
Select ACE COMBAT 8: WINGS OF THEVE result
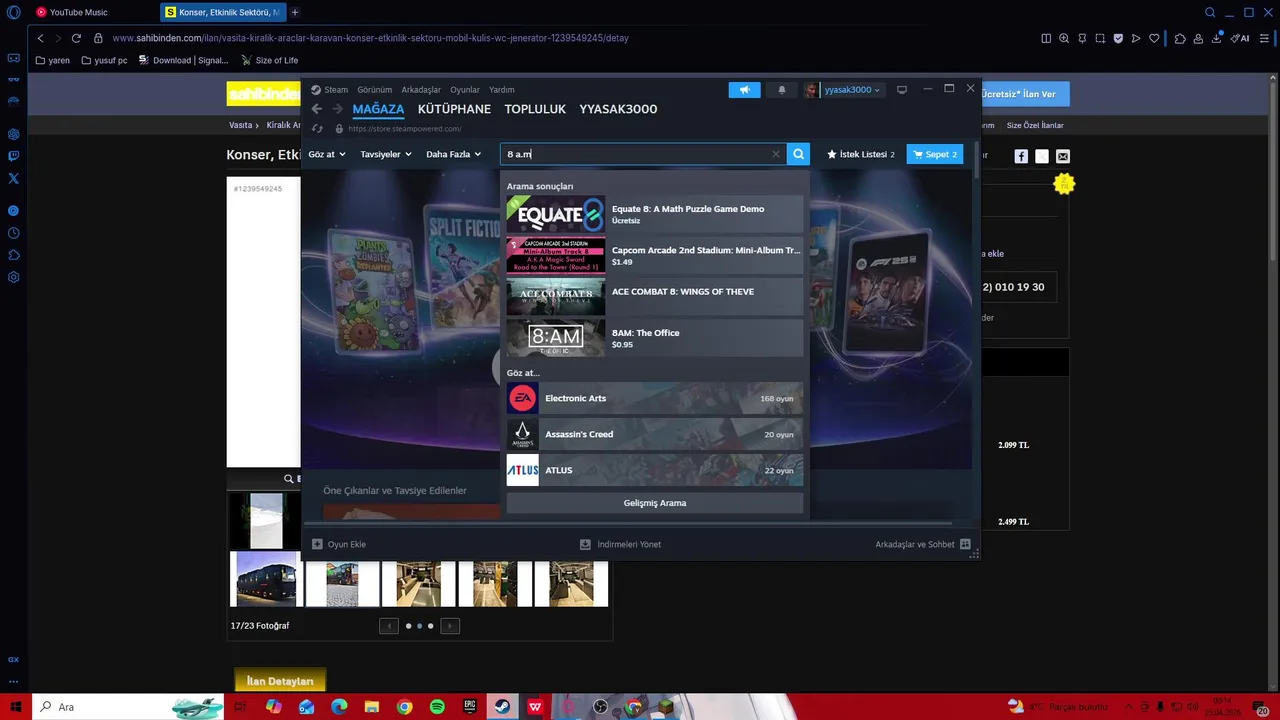655,297
